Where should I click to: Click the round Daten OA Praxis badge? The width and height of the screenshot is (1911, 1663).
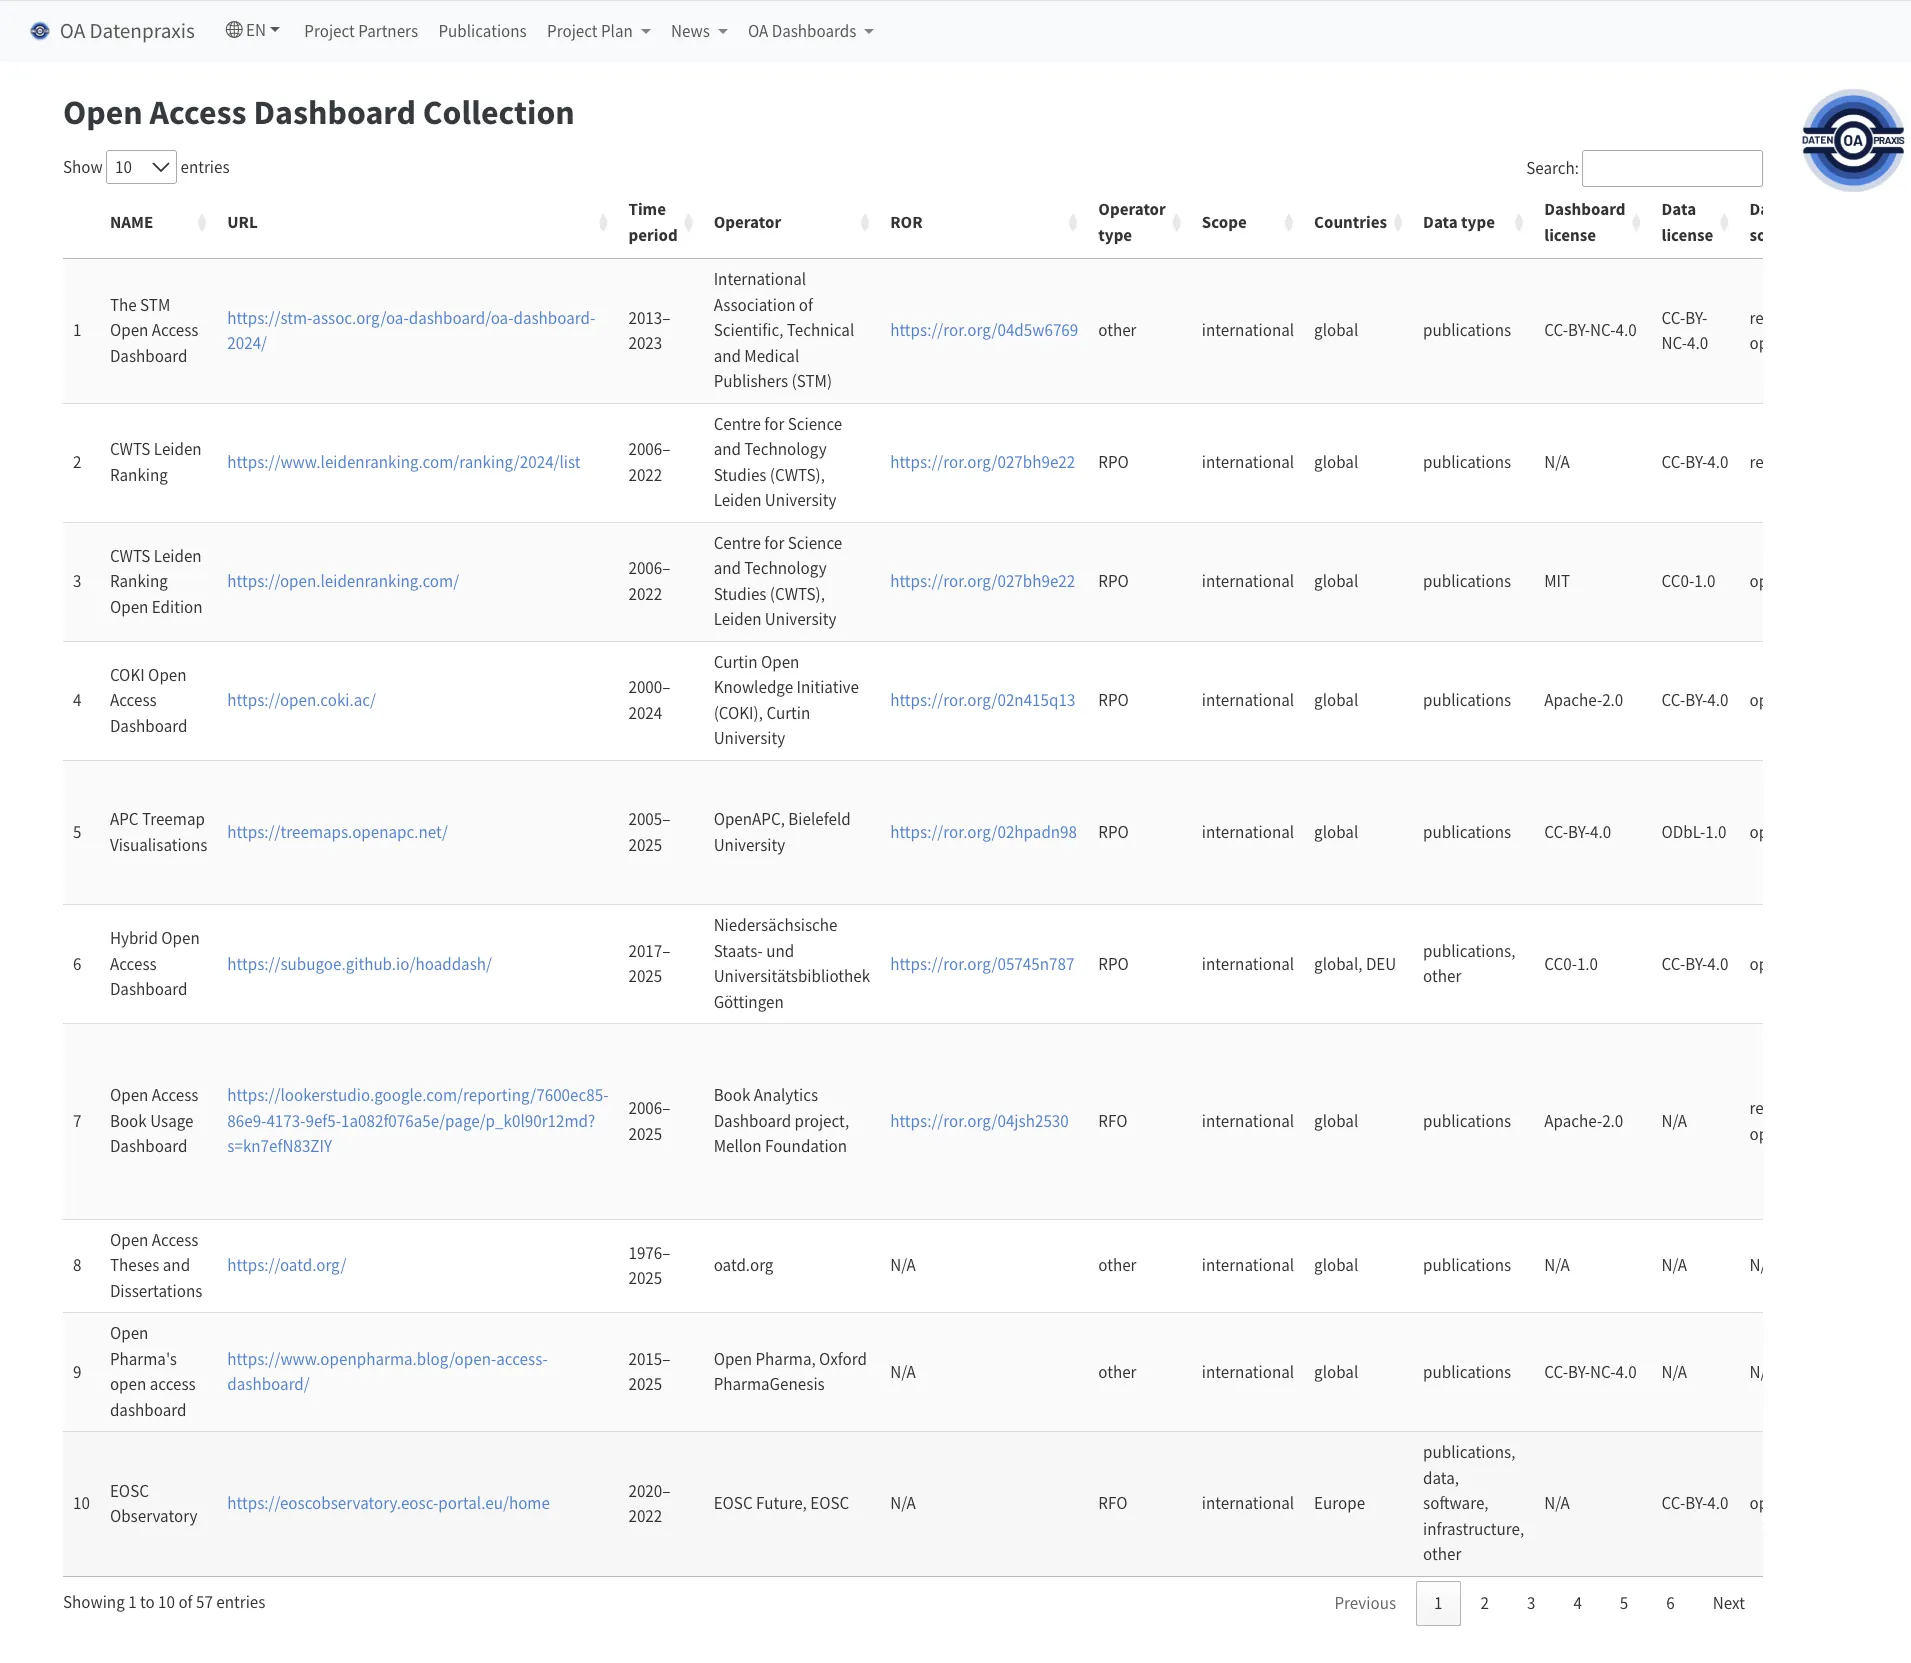tap(1852, 140)
